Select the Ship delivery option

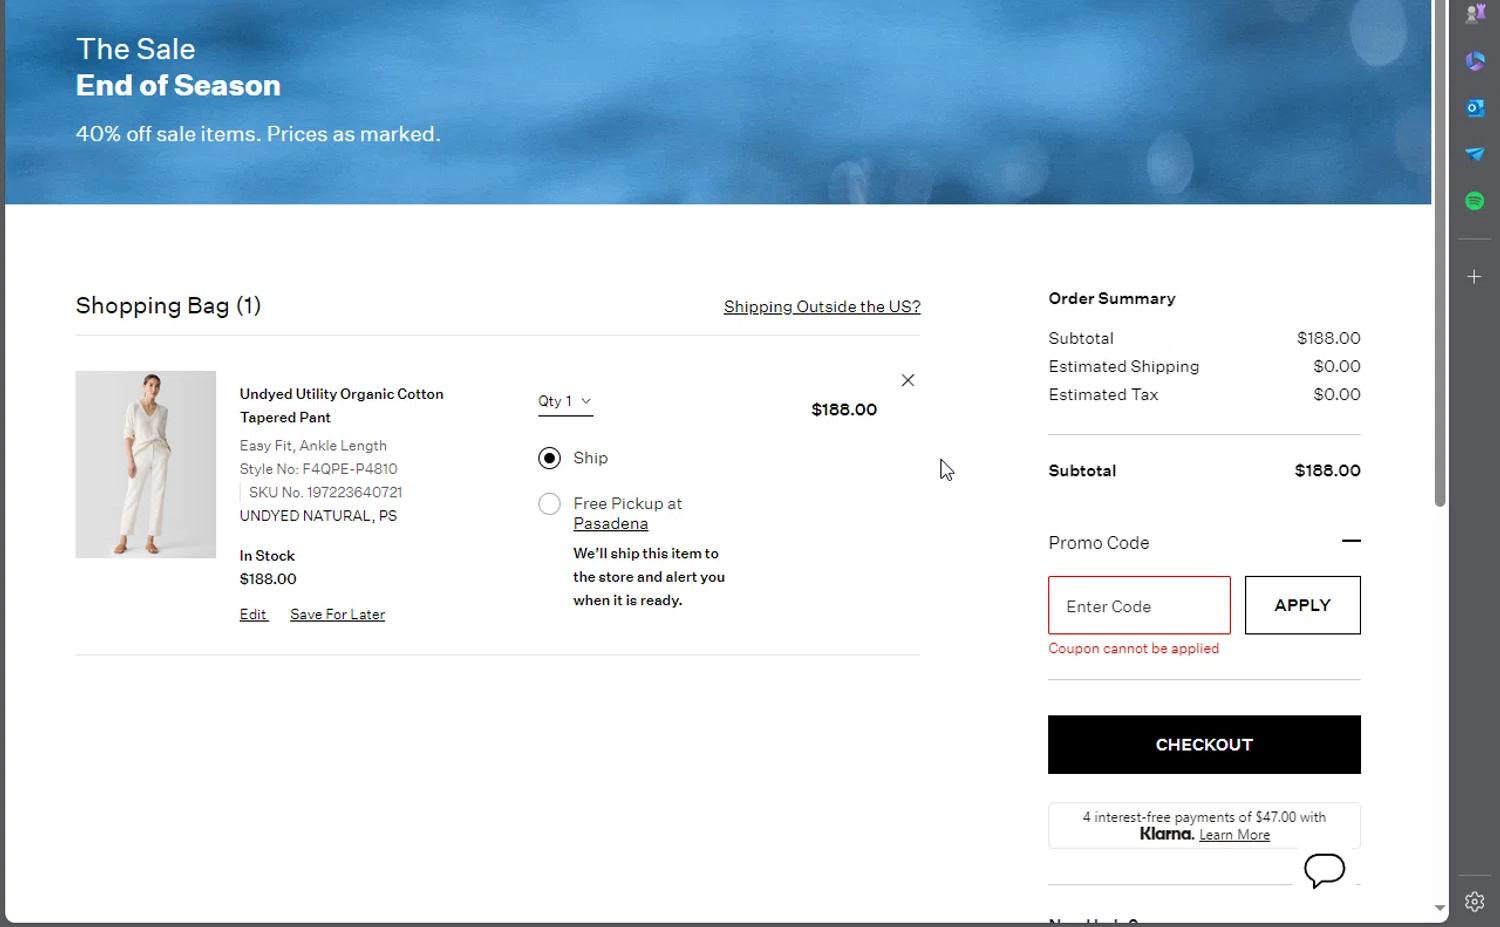click(x=549, y=458)
